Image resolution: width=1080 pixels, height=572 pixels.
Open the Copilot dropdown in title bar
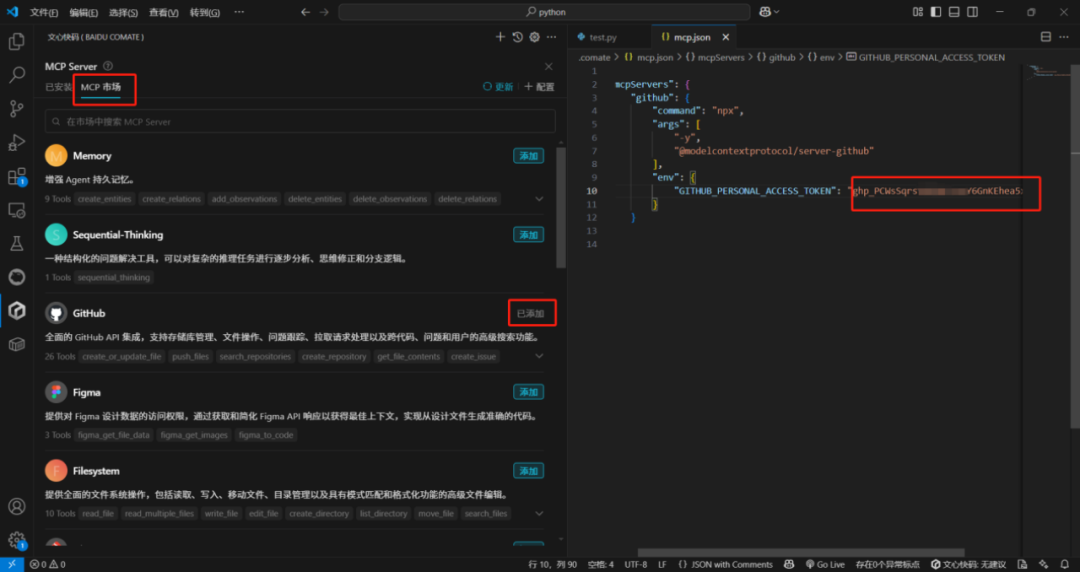pos(769,12)
